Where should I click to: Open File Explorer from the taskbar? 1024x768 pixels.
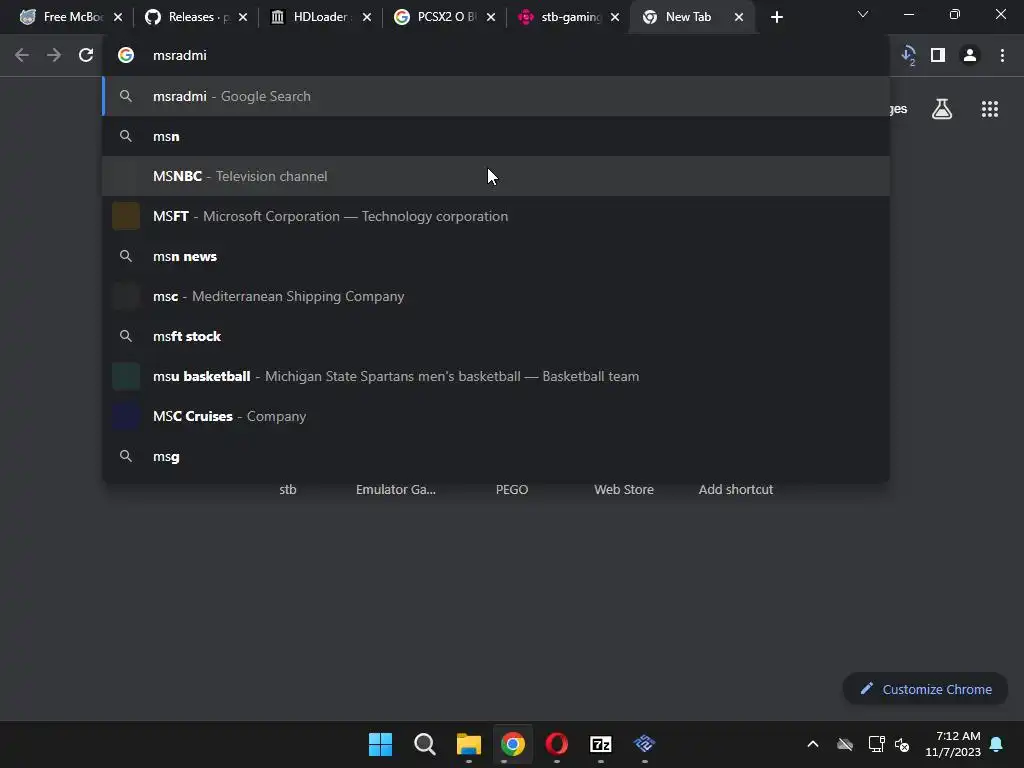click(468, 744)
